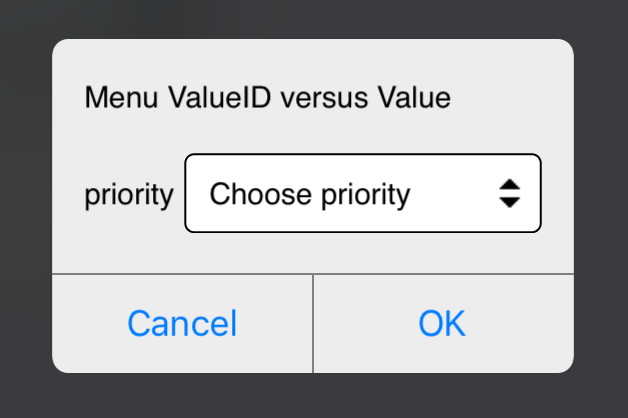Click the "priority" field label
The height and width of the screenshot is (418, 628).
click(x=129, y=194)
